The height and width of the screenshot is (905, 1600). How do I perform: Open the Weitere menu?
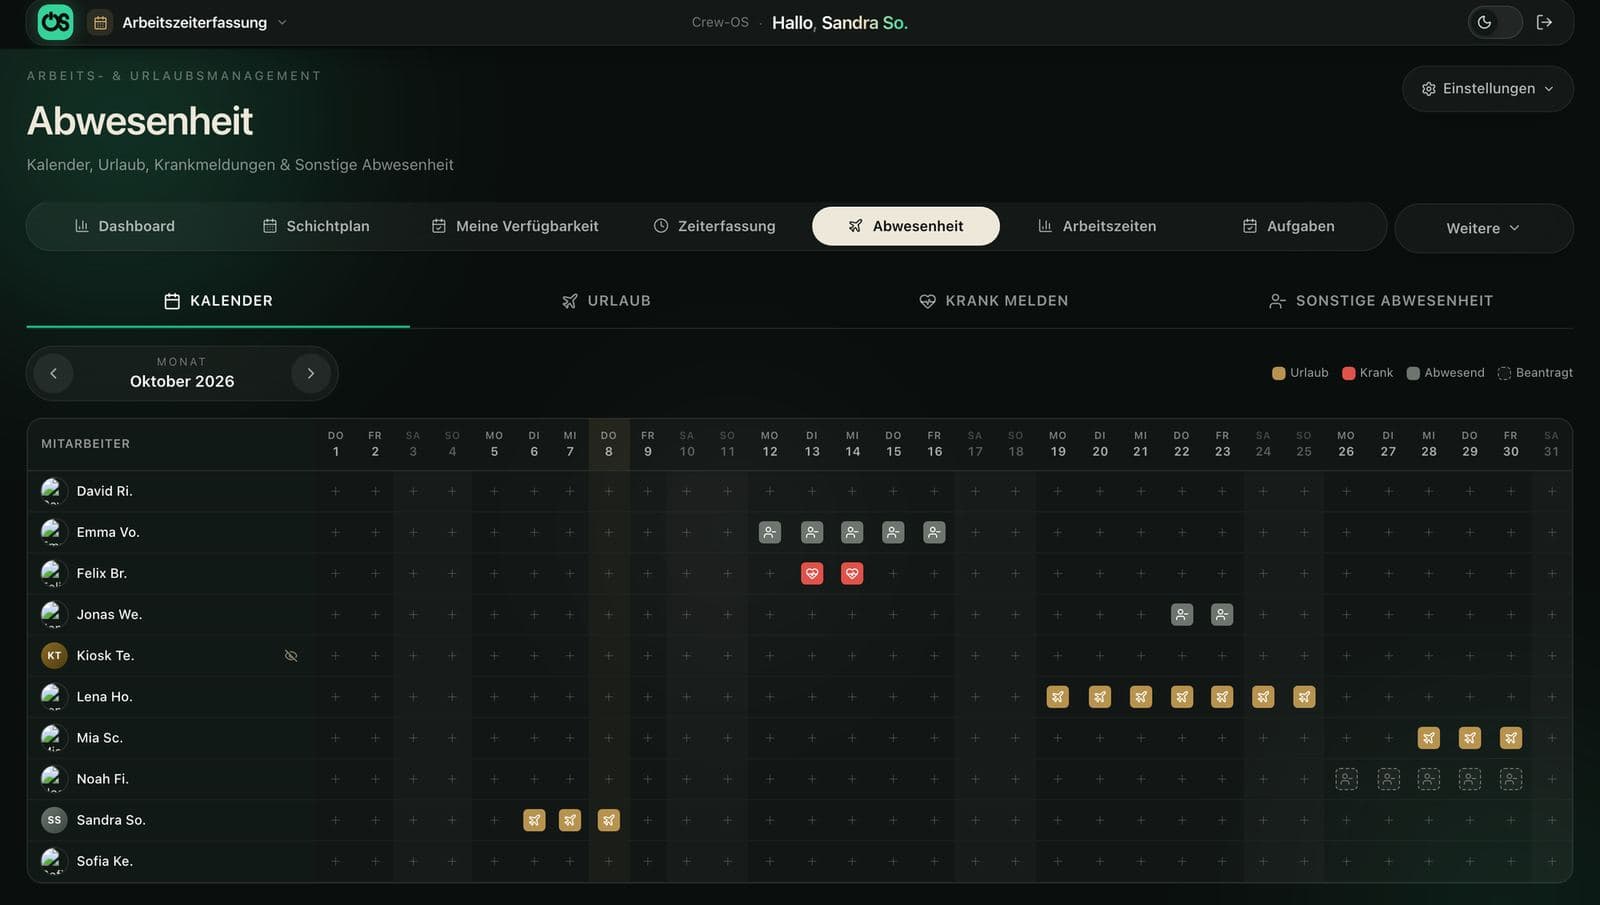click(x=1483, y=228)
